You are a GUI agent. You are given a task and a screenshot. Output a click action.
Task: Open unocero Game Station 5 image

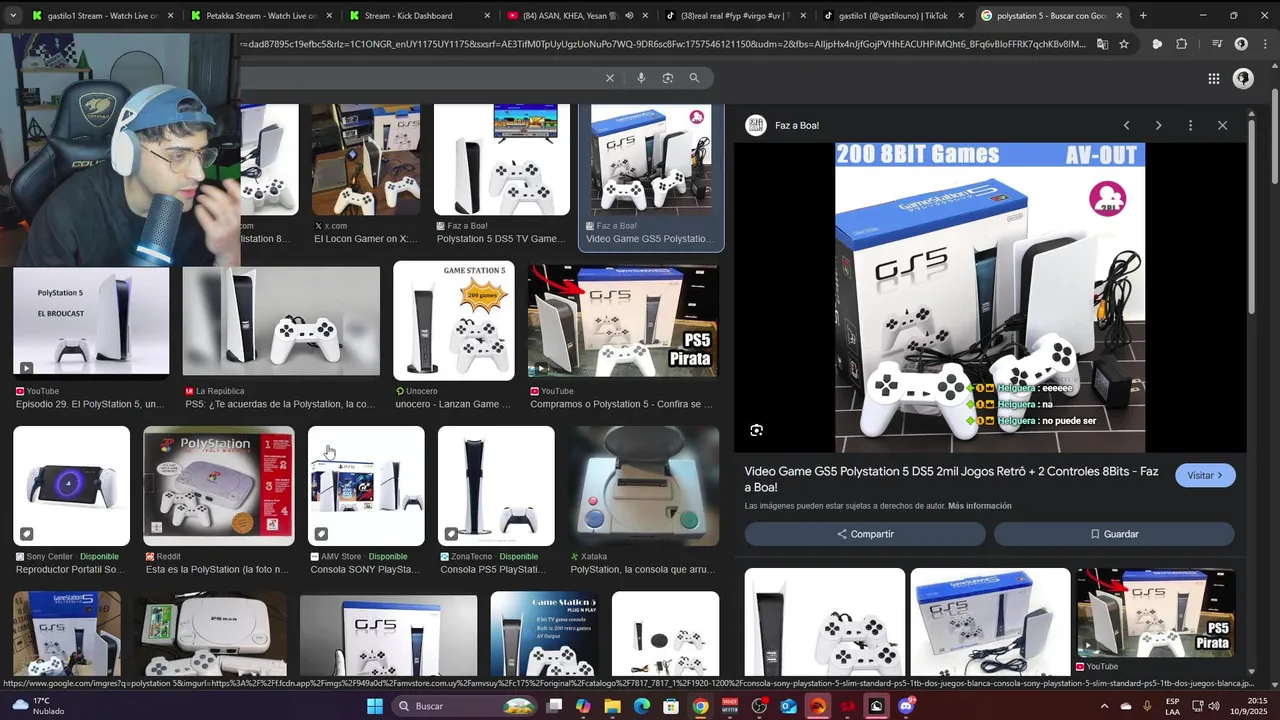454,321
